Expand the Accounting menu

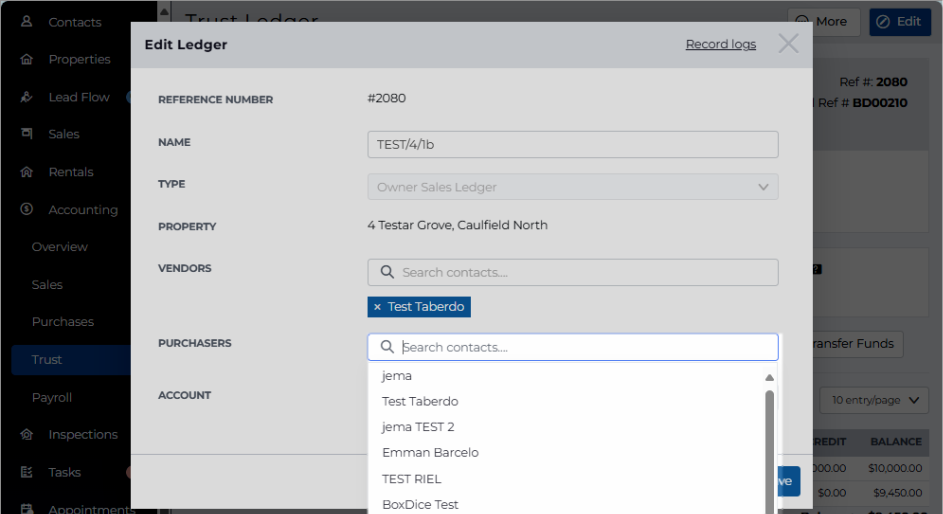click(83, 210)
